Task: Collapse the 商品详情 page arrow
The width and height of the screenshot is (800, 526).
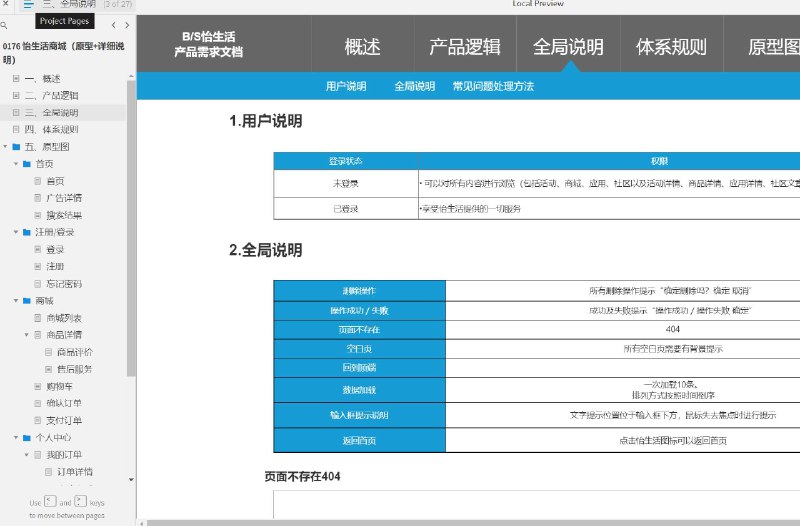Action: click(27, 335)
